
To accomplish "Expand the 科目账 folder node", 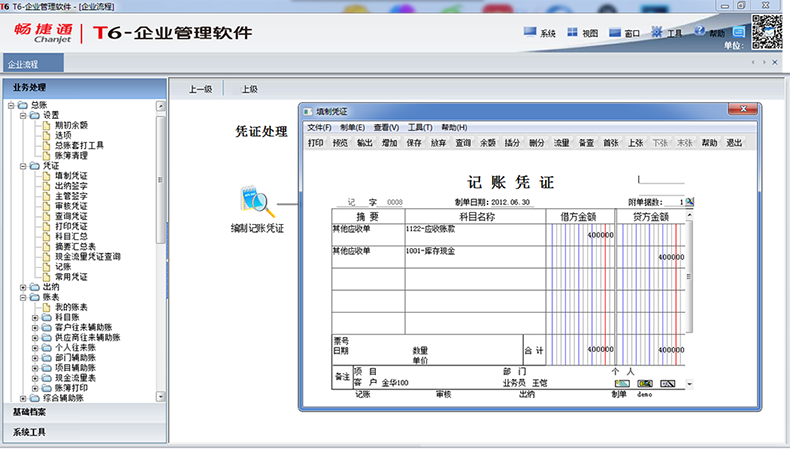I will click(35, 317).
